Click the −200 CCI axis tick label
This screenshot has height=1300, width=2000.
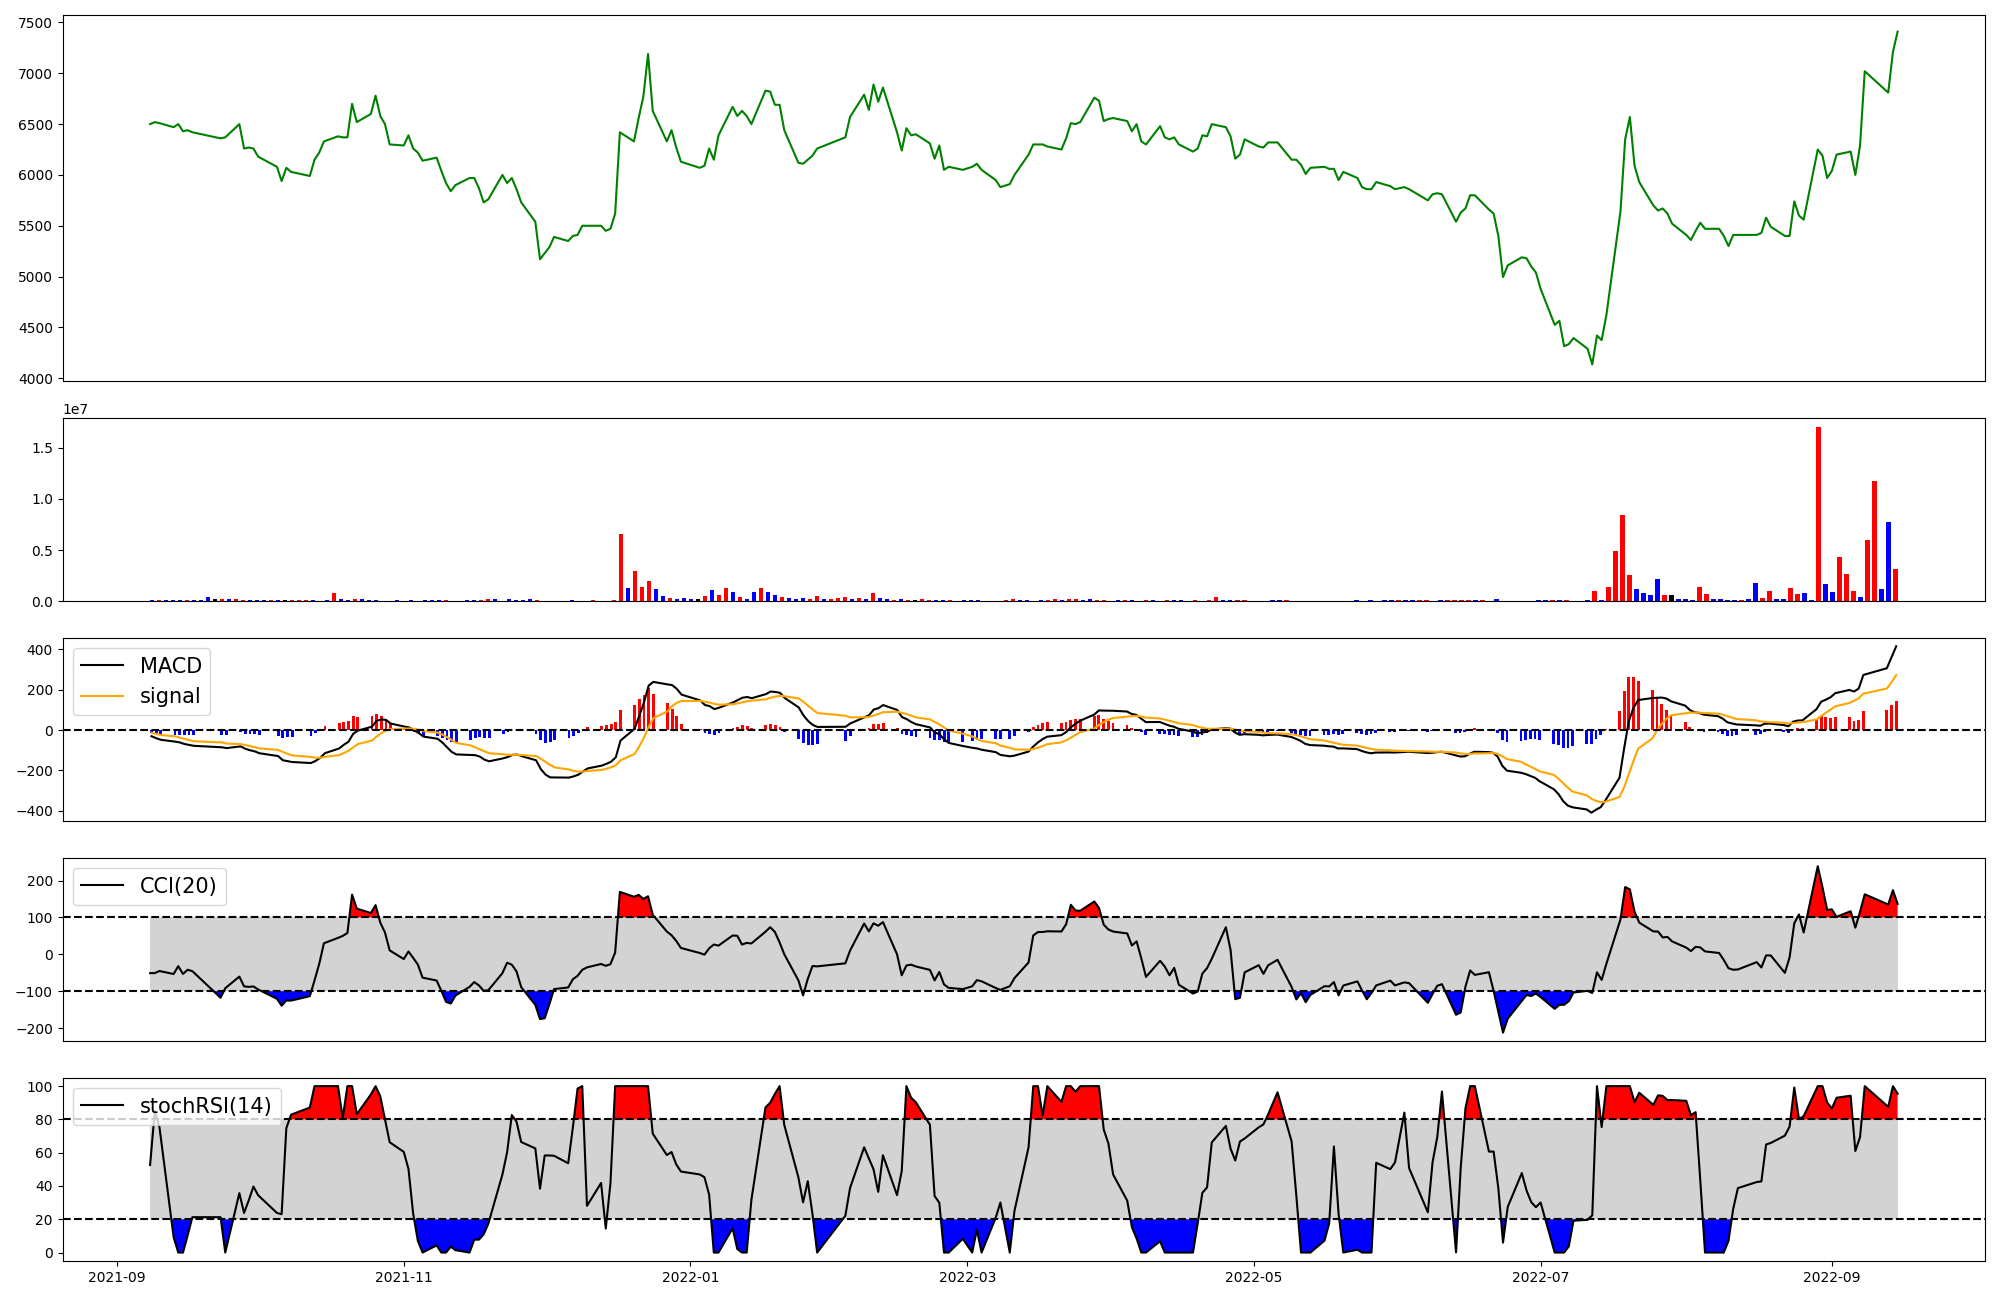click(x=34, y=1029)
